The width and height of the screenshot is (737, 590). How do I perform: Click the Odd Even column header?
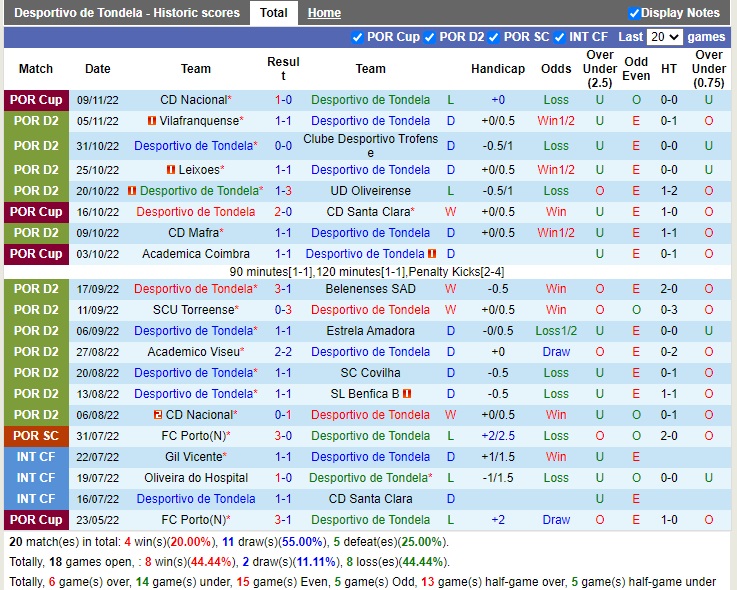[x=636, y=69]
